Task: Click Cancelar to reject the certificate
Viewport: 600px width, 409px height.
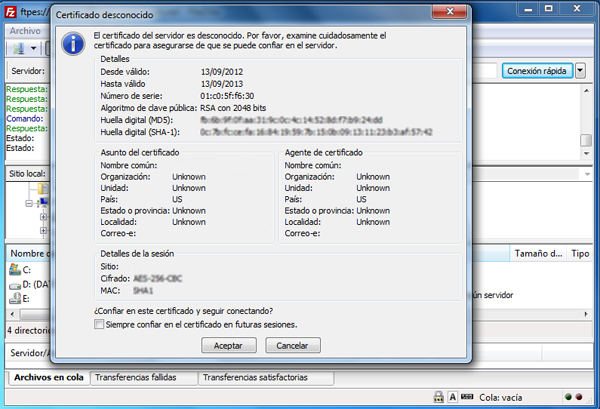Action: coord(293,345)
